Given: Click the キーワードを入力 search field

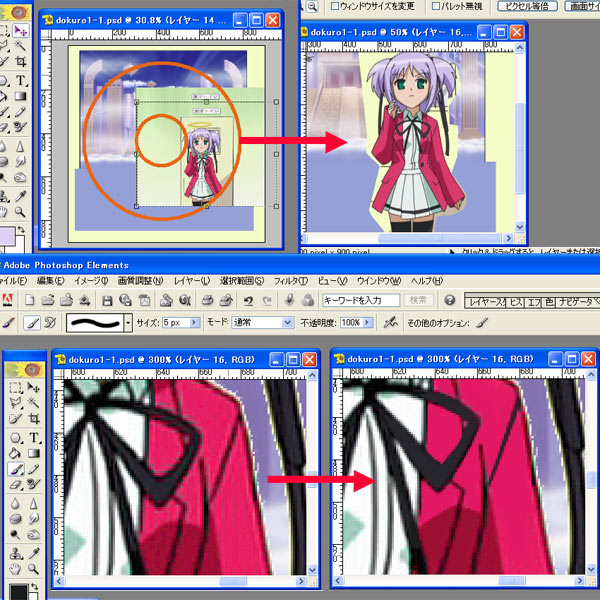Looking at the screenshot, I should click(x=361, y=300).
